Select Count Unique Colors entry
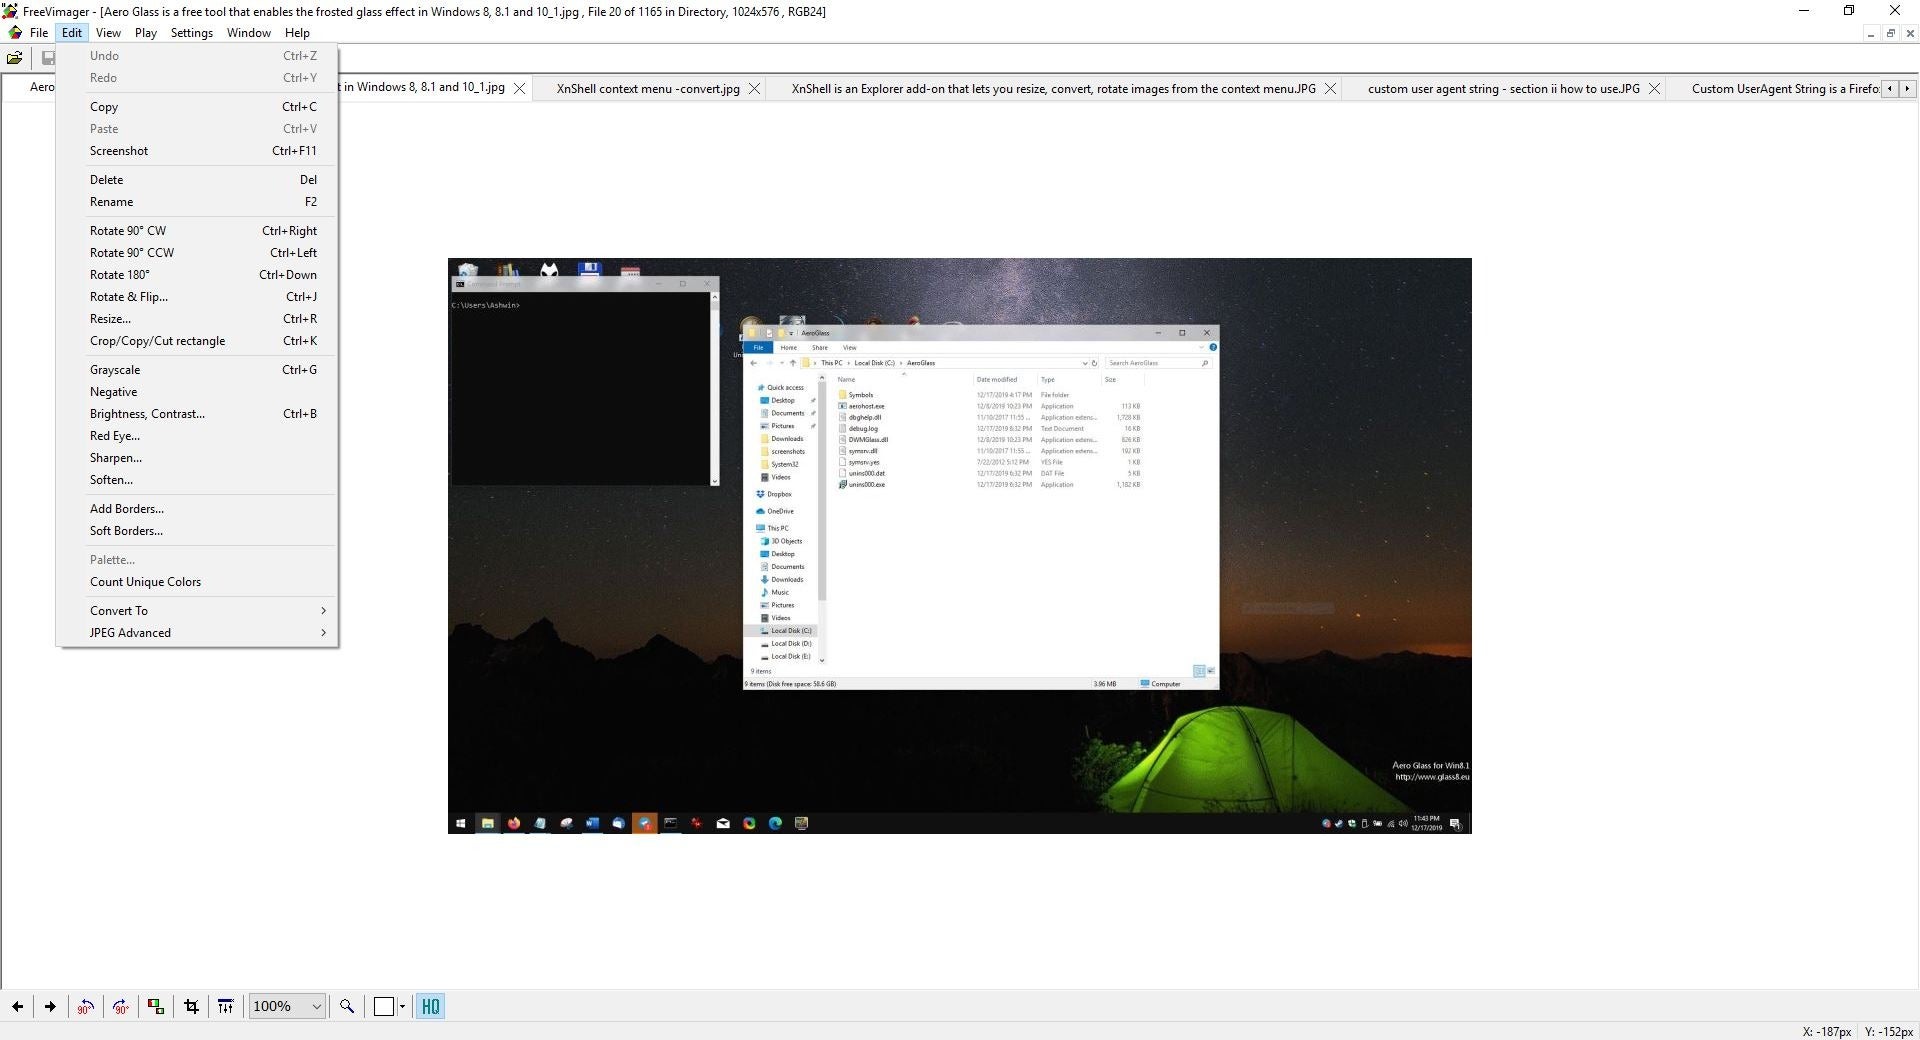Screen dimensions: 1920x1040 pos(198,582)
